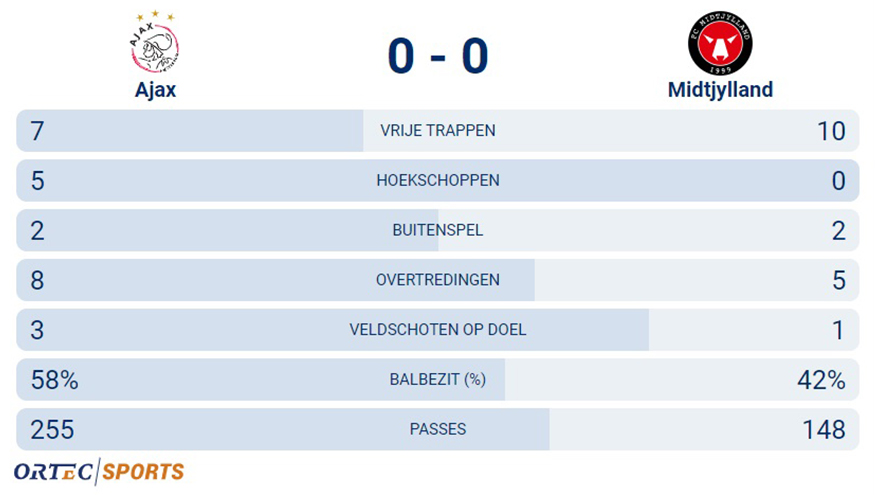The height and width of the screenshot is (495, 880).
Task: Click the ORTEC Sports logo
Action: (x=99, y=471)
